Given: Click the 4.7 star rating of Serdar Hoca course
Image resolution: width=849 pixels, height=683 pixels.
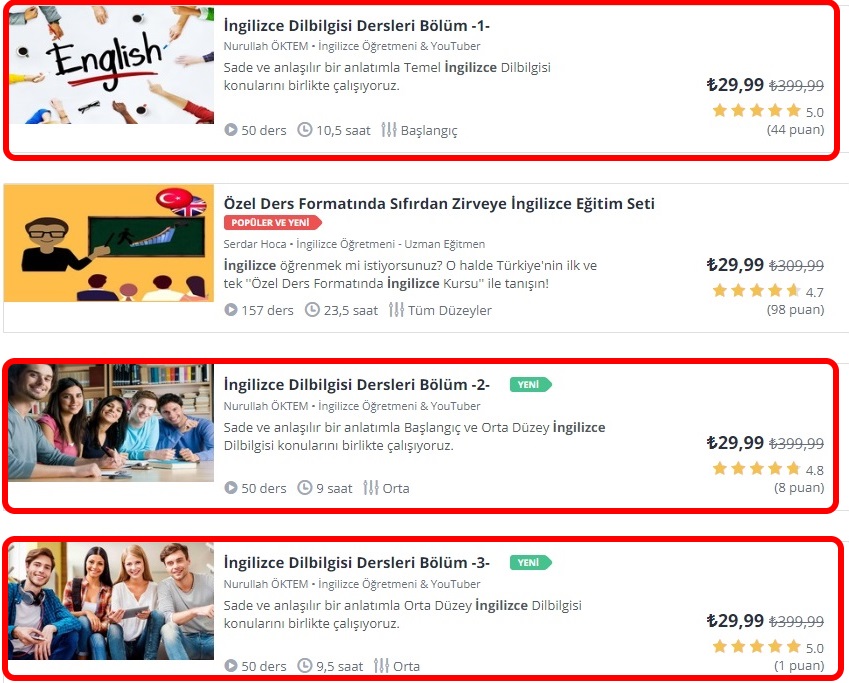Looking at the screenshot, I should point(768,291).
